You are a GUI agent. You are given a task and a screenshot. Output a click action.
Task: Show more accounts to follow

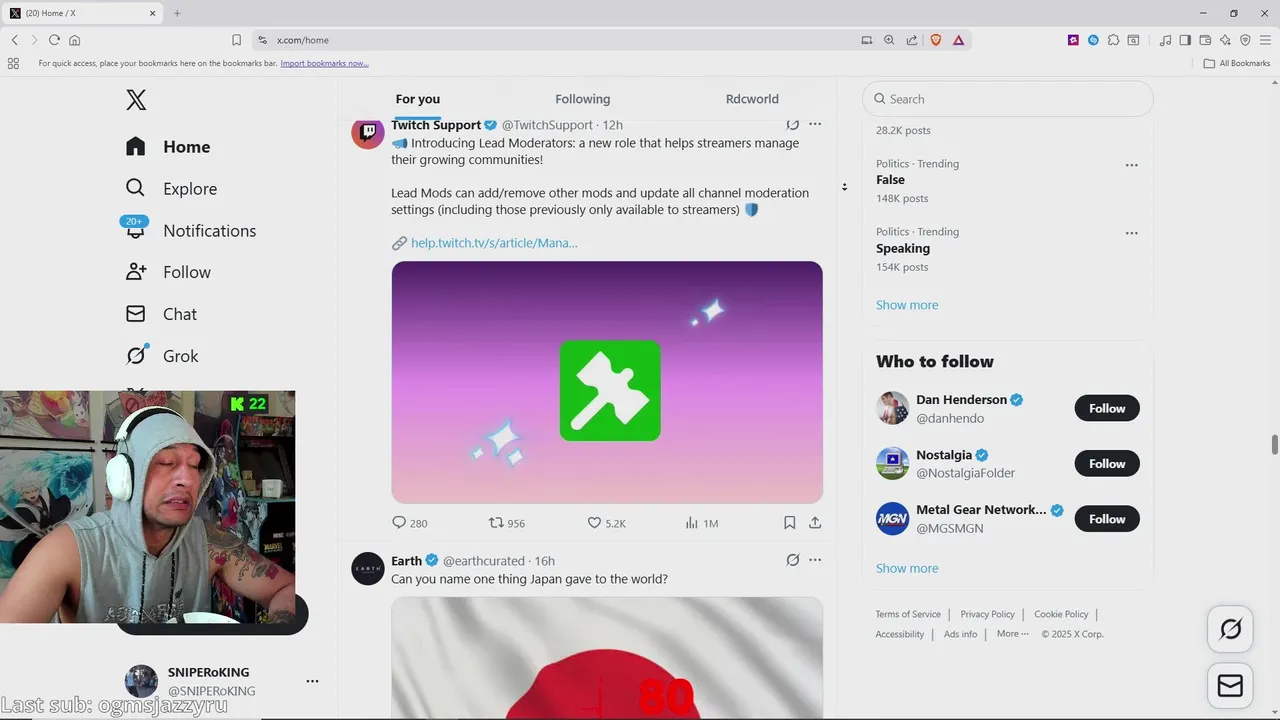(907, 568)
